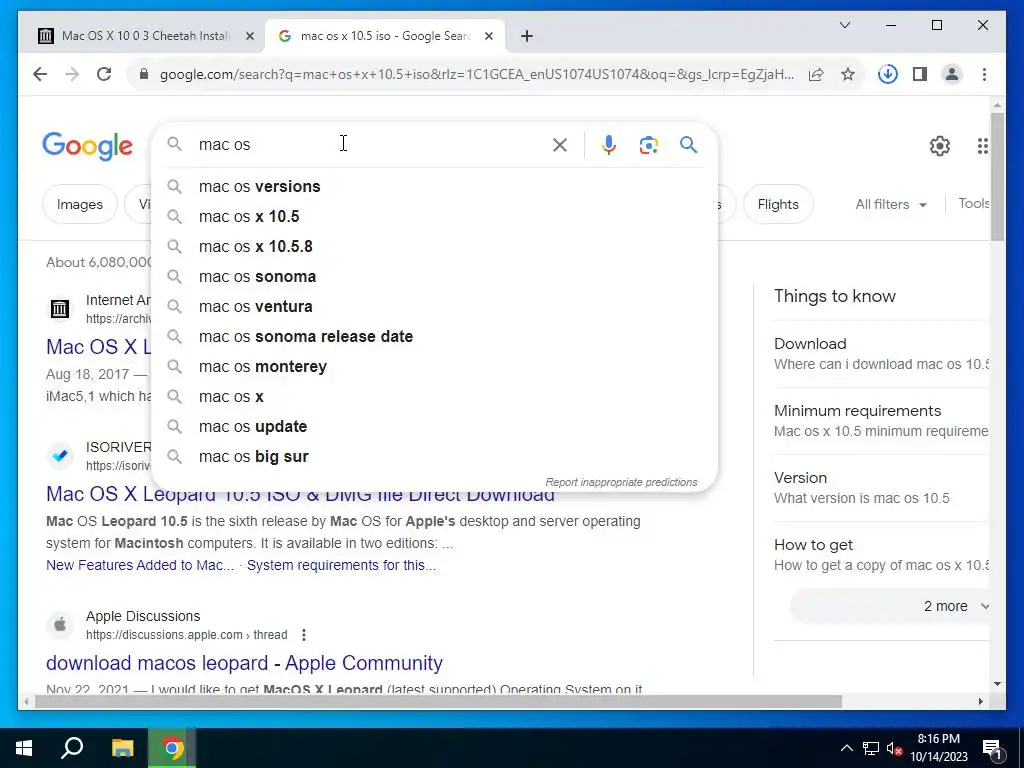Open the notification center icon

pyautogui.click(x=993, y=749)
